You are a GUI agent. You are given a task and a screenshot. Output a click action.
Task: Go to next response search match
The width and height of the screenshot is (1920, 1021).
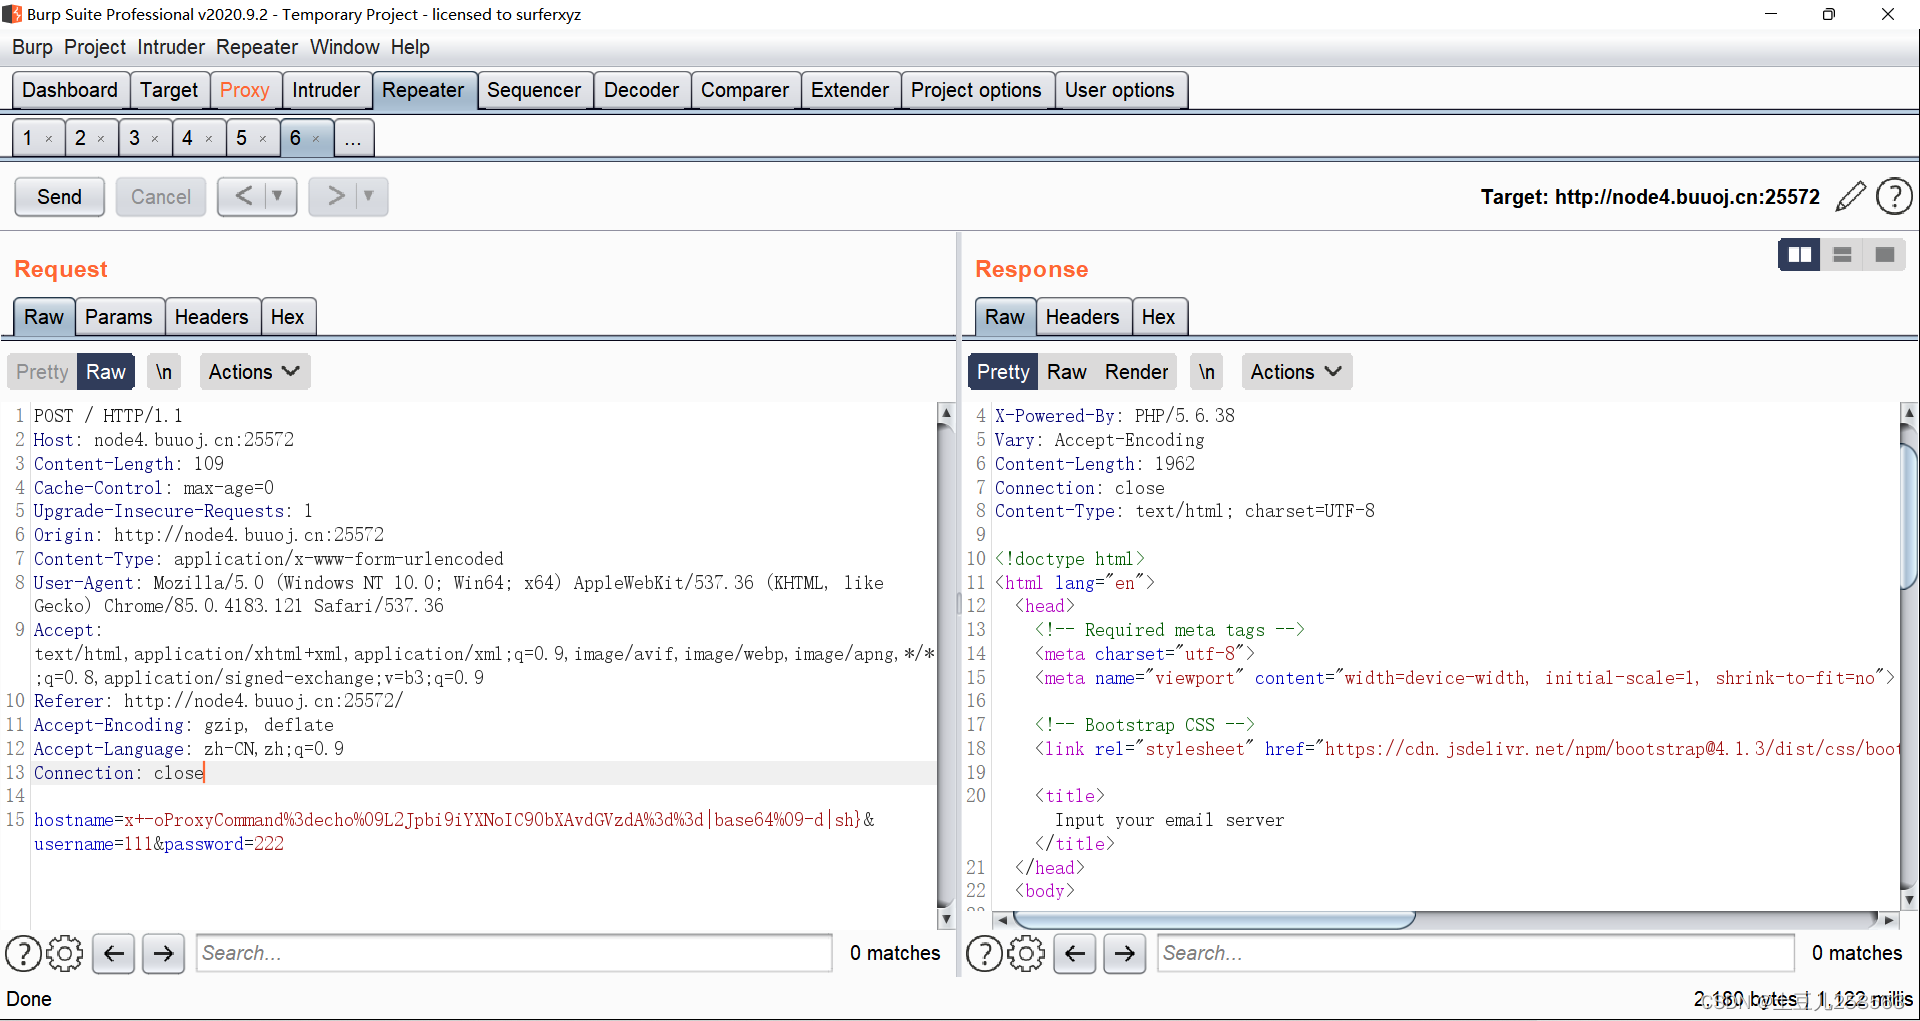1124,953
